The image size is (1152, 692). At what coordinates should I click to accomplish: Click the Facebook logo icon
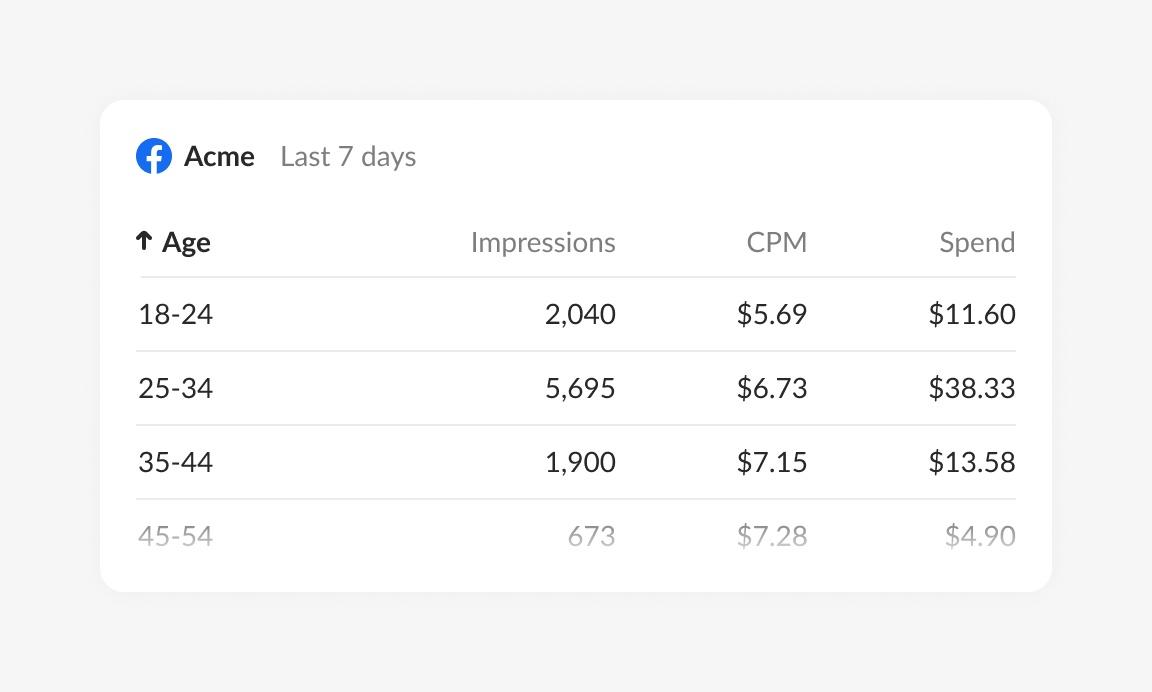[154, 156]
